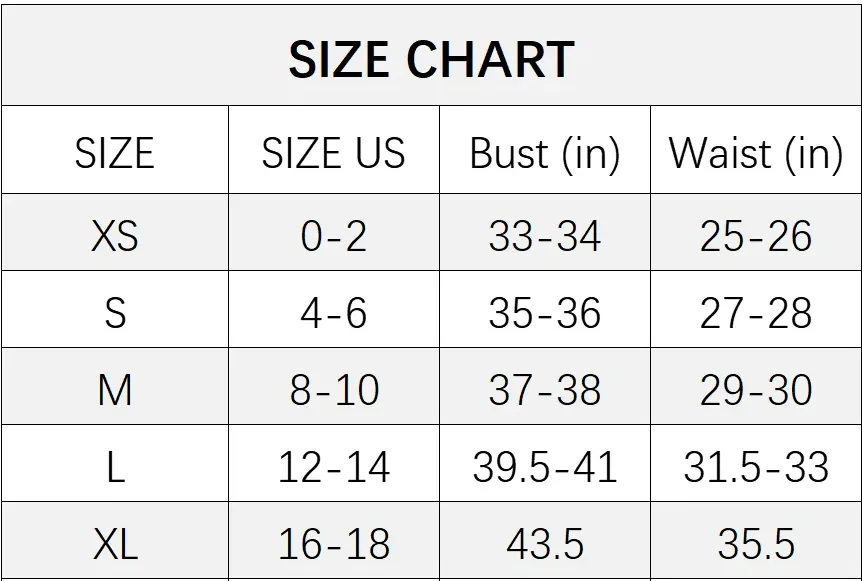
Task: Click the Bust (in) header cell
Action: (545, 150)
